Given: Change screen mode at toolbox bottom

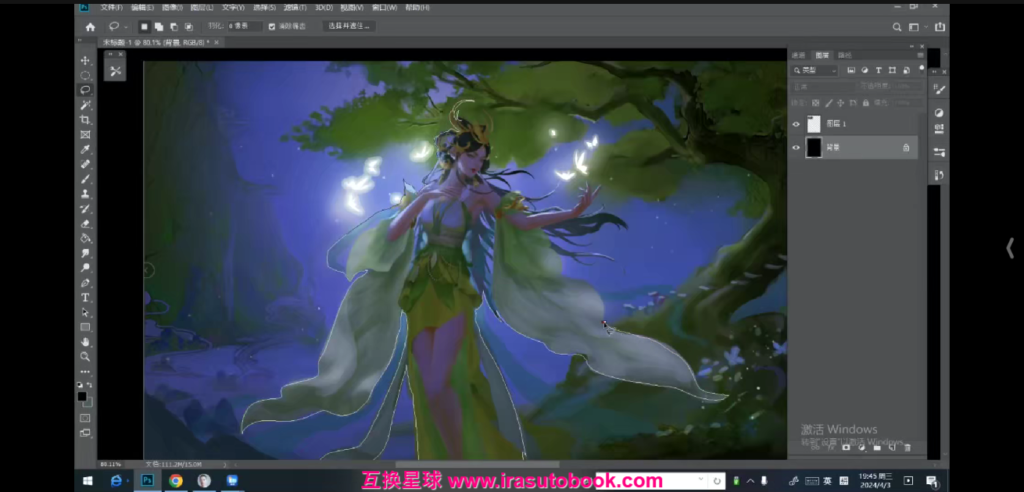Looking at the screenshot, I should point(85,433).
